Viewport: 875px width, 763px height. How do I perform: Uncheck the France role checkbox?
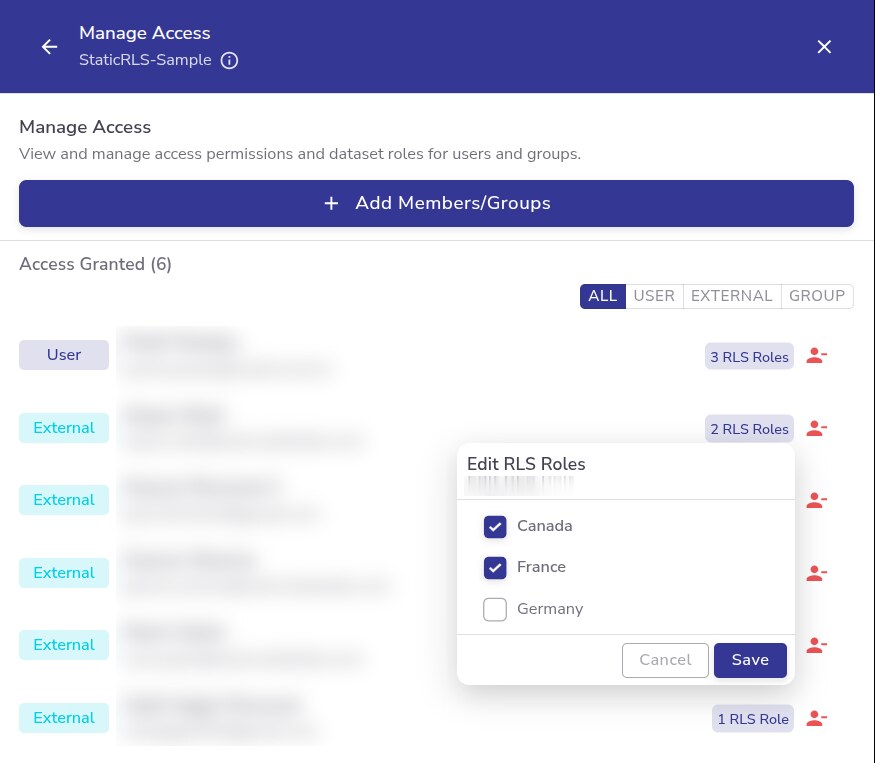point(495,568)
